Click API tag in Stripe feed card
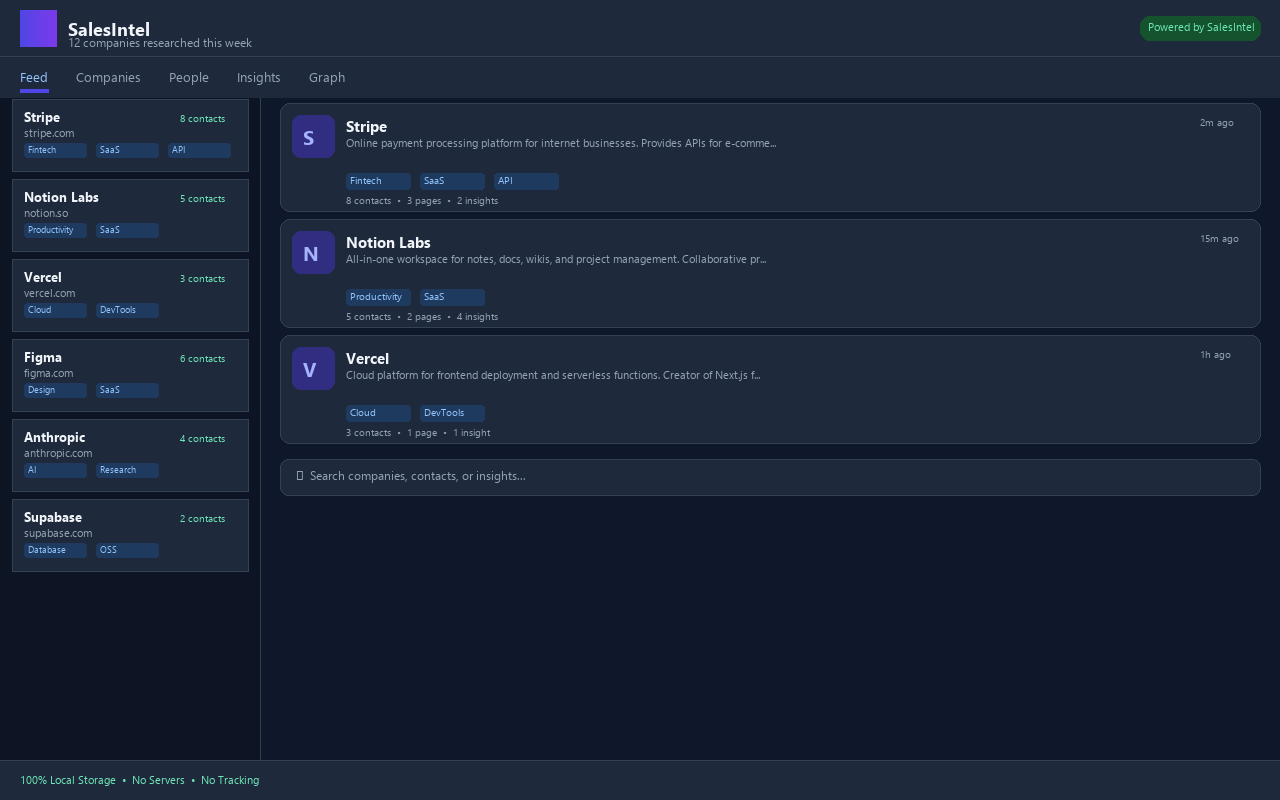 point(526,181)
